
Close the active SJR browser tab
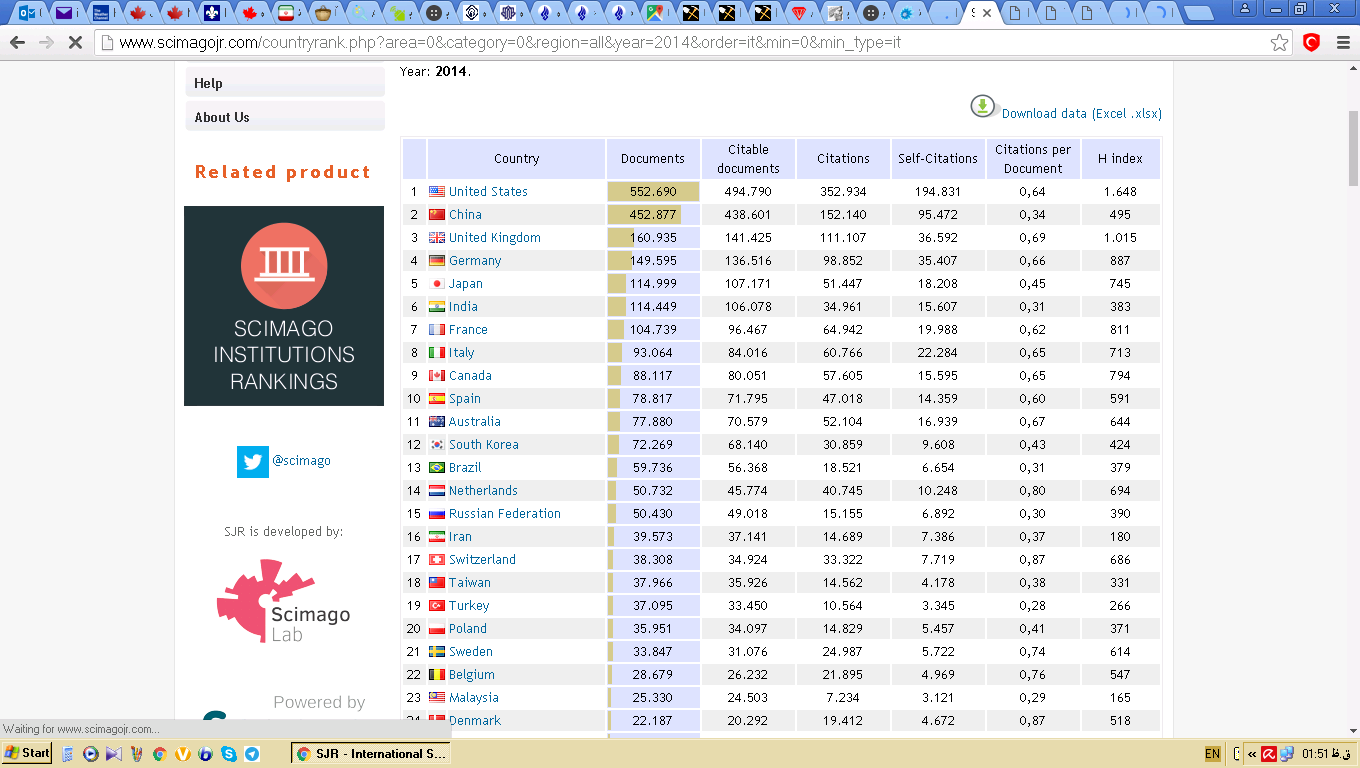pos(988,13)
